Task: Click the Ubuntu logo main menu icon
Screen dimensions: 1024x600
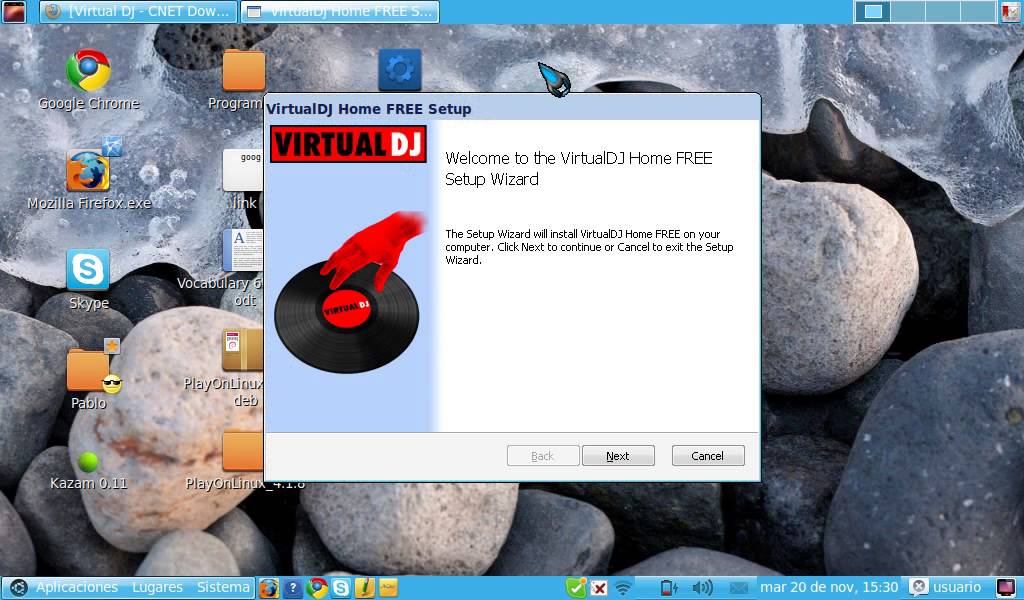Action: pyautogui.click(x=18, y=588)
